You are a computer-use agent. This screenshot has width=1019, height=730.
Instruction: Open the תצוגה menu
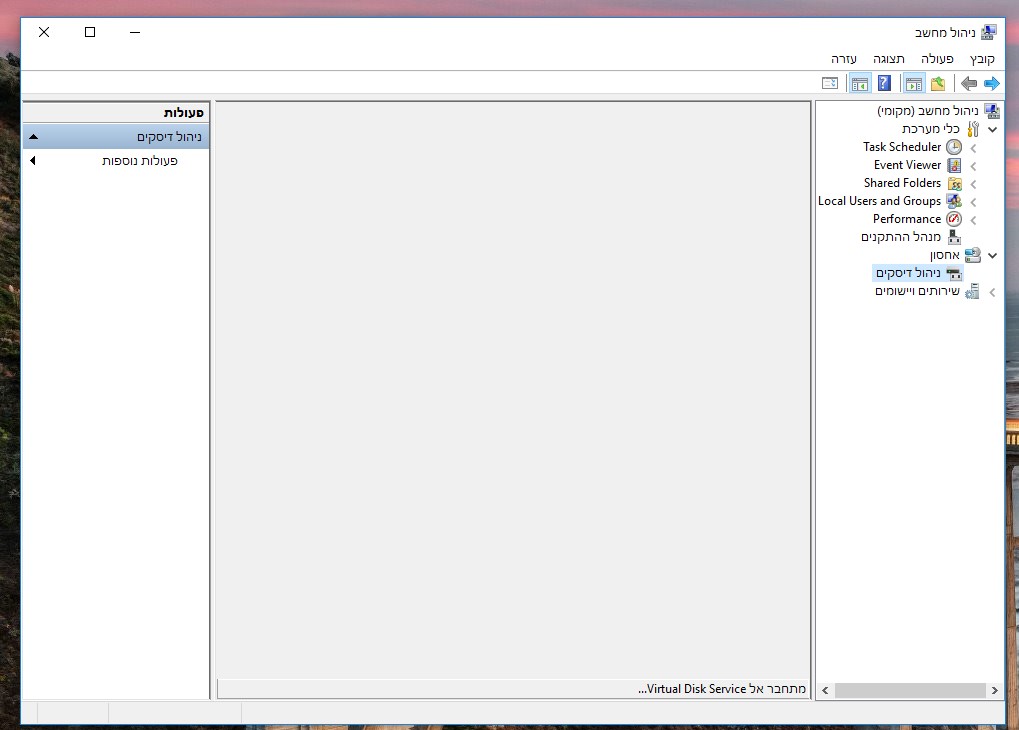[888, 59]
